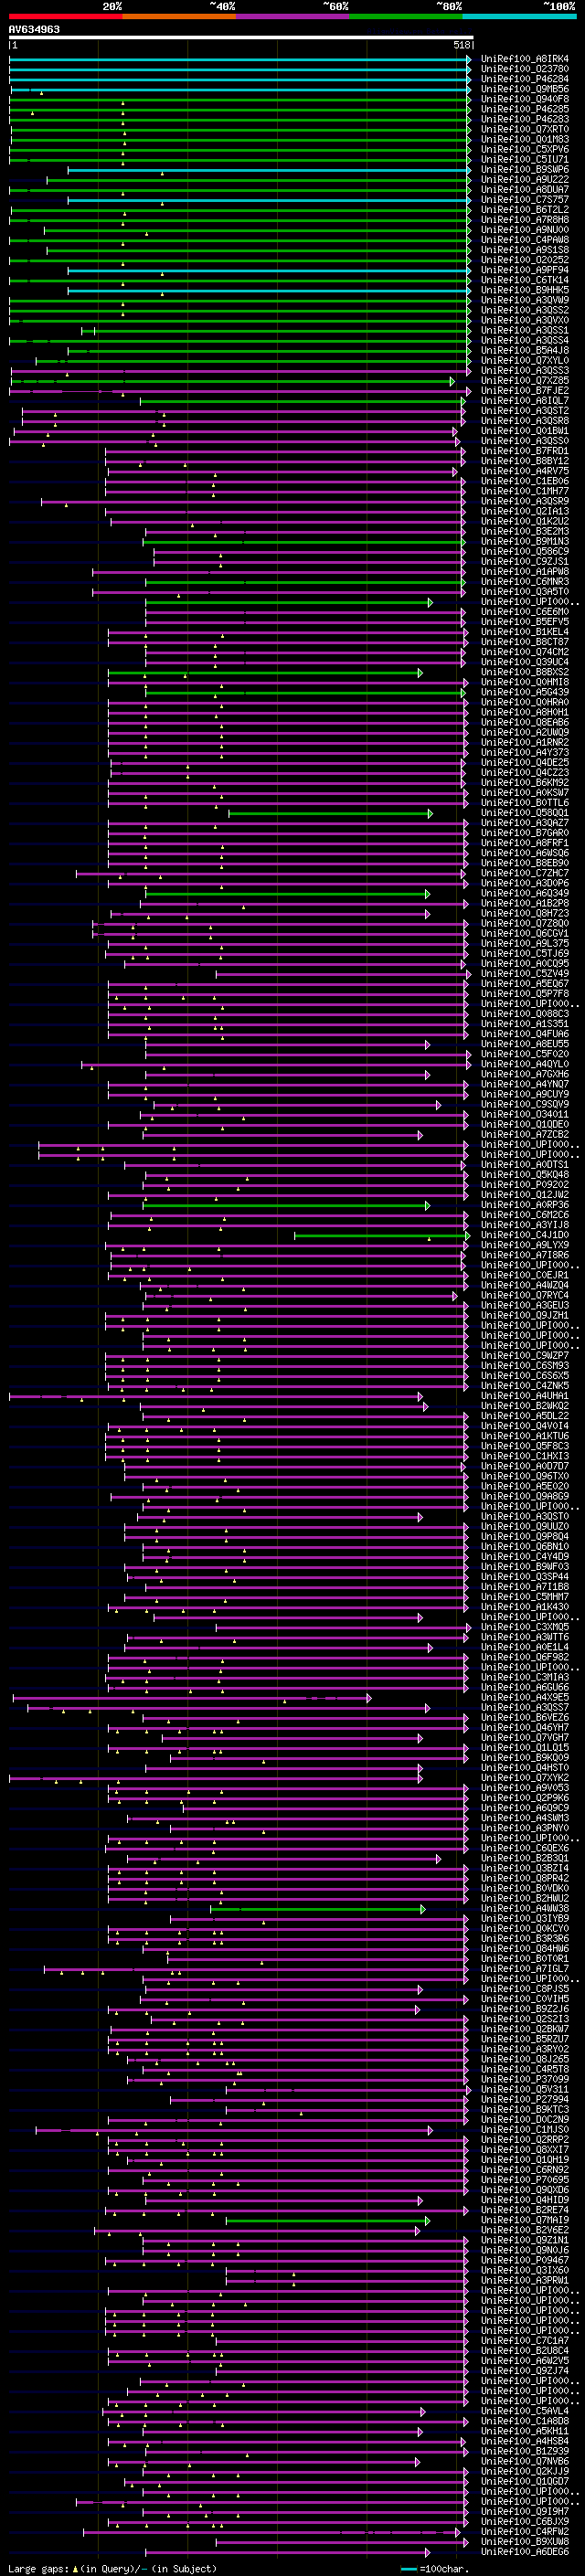Image resolution: width=585 pixels, height=2576 pixels.
Task: Select the UniRef100_A9PF94 entry
Action: (x=525, y=270)
